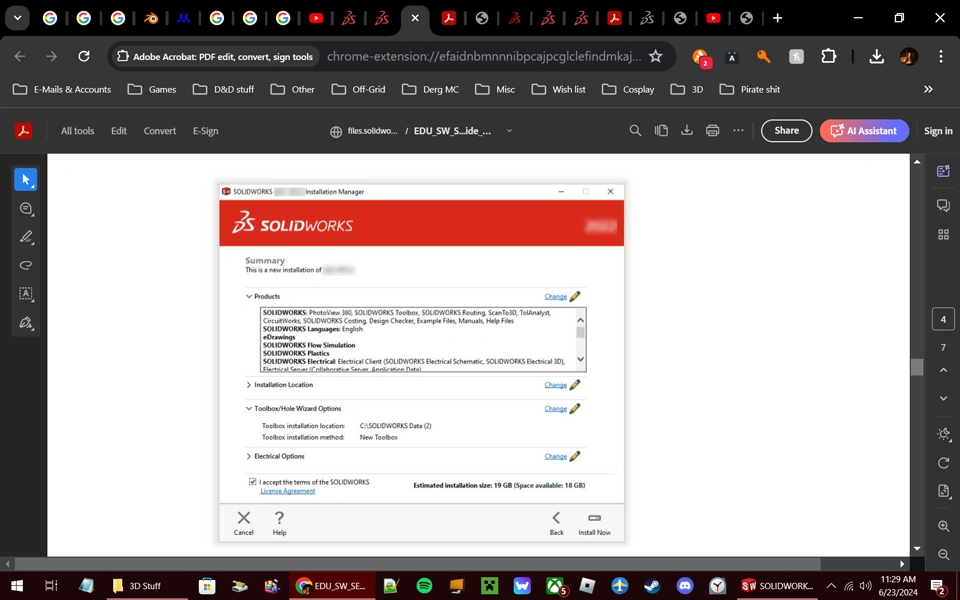Image resolution: width=960 pixels, height=600 pixels.
Task: Open the All tools menu
Action: tap(77, 130)
